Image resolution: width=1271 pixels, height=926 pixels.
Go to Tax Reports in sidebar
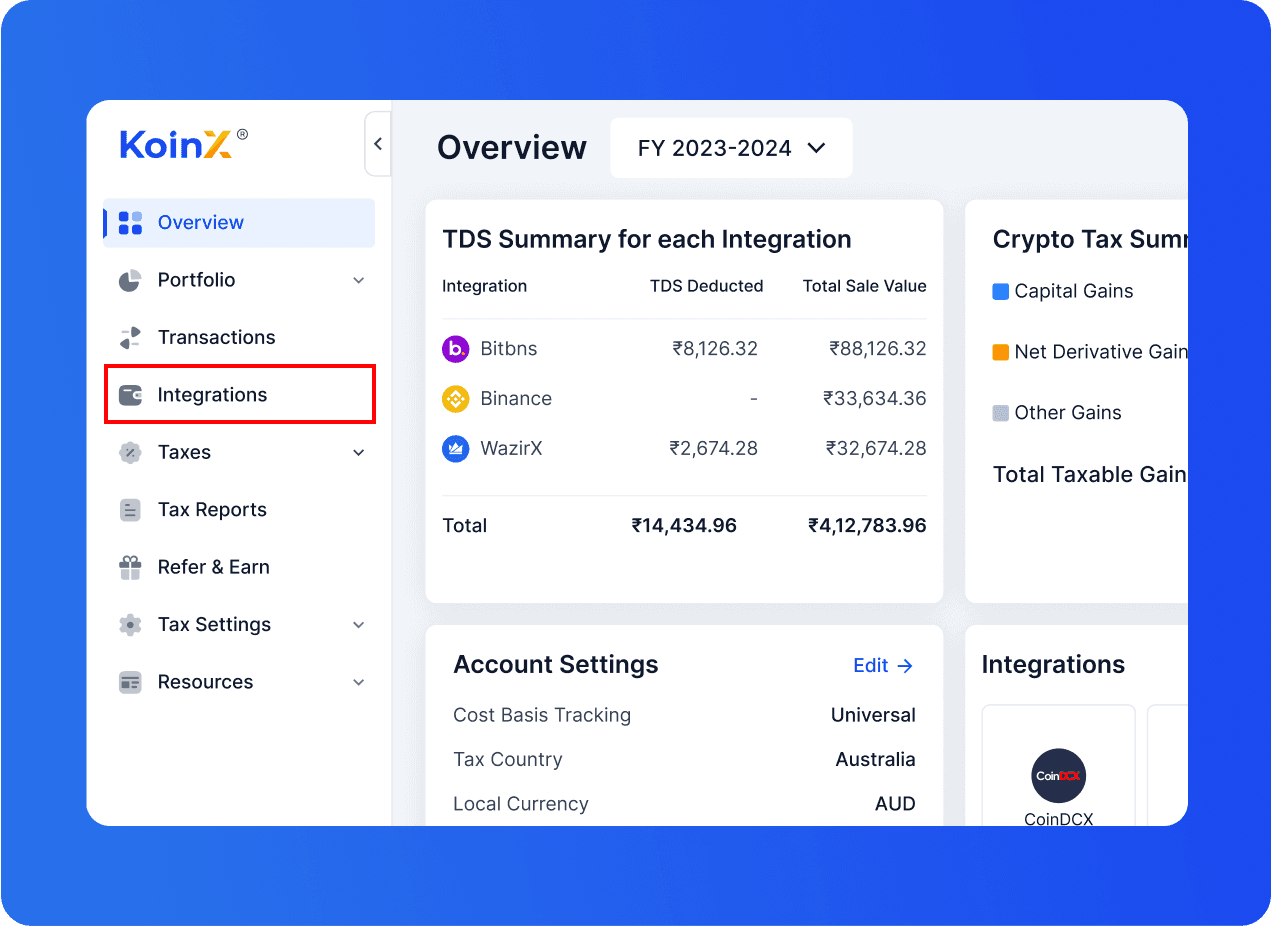212,510
